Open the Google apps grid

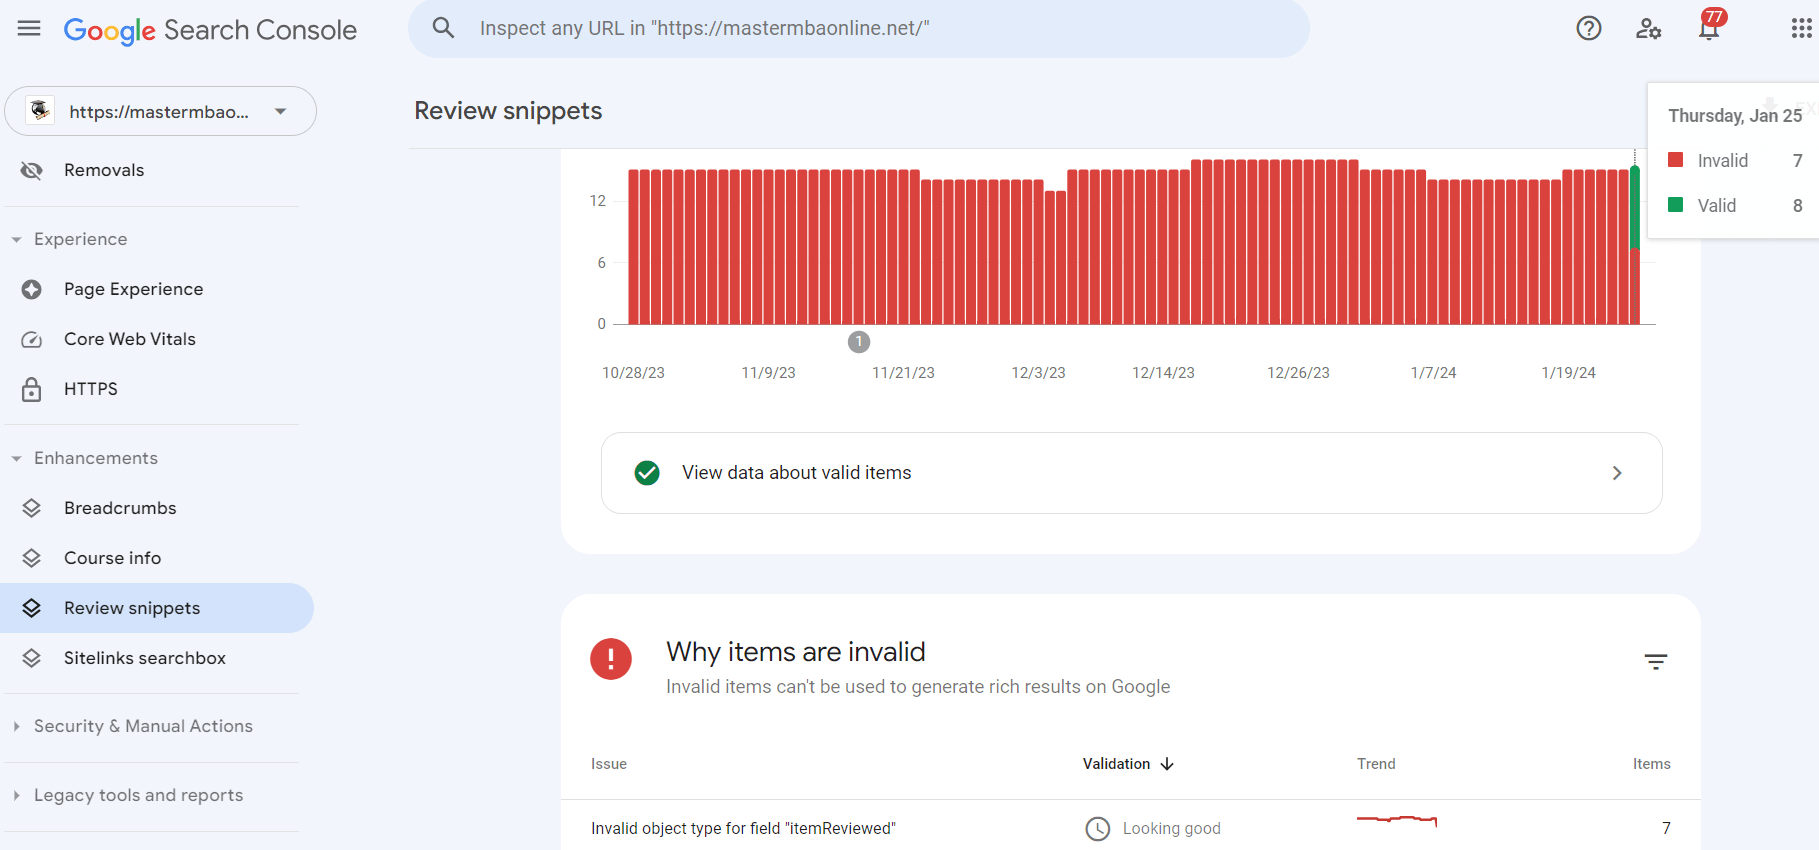pyautogui.click(x=1801, y=29)
